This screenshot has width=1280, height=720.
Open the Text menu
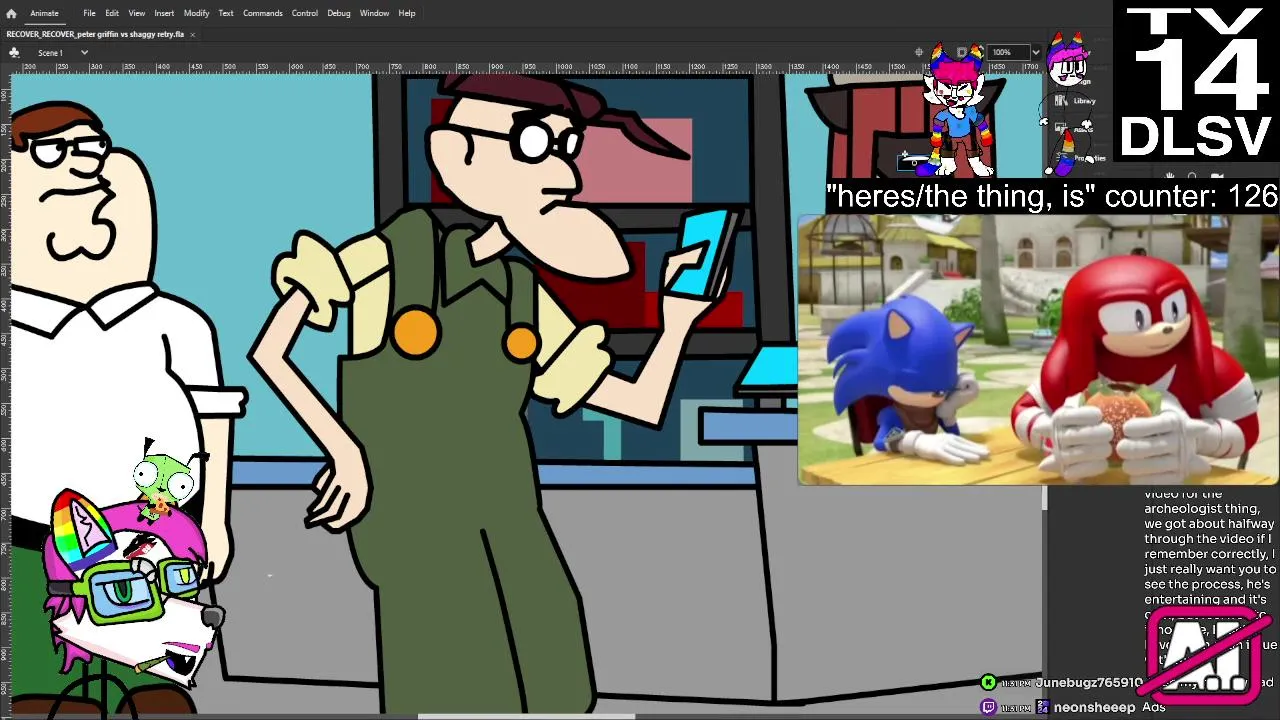point(226,13)
